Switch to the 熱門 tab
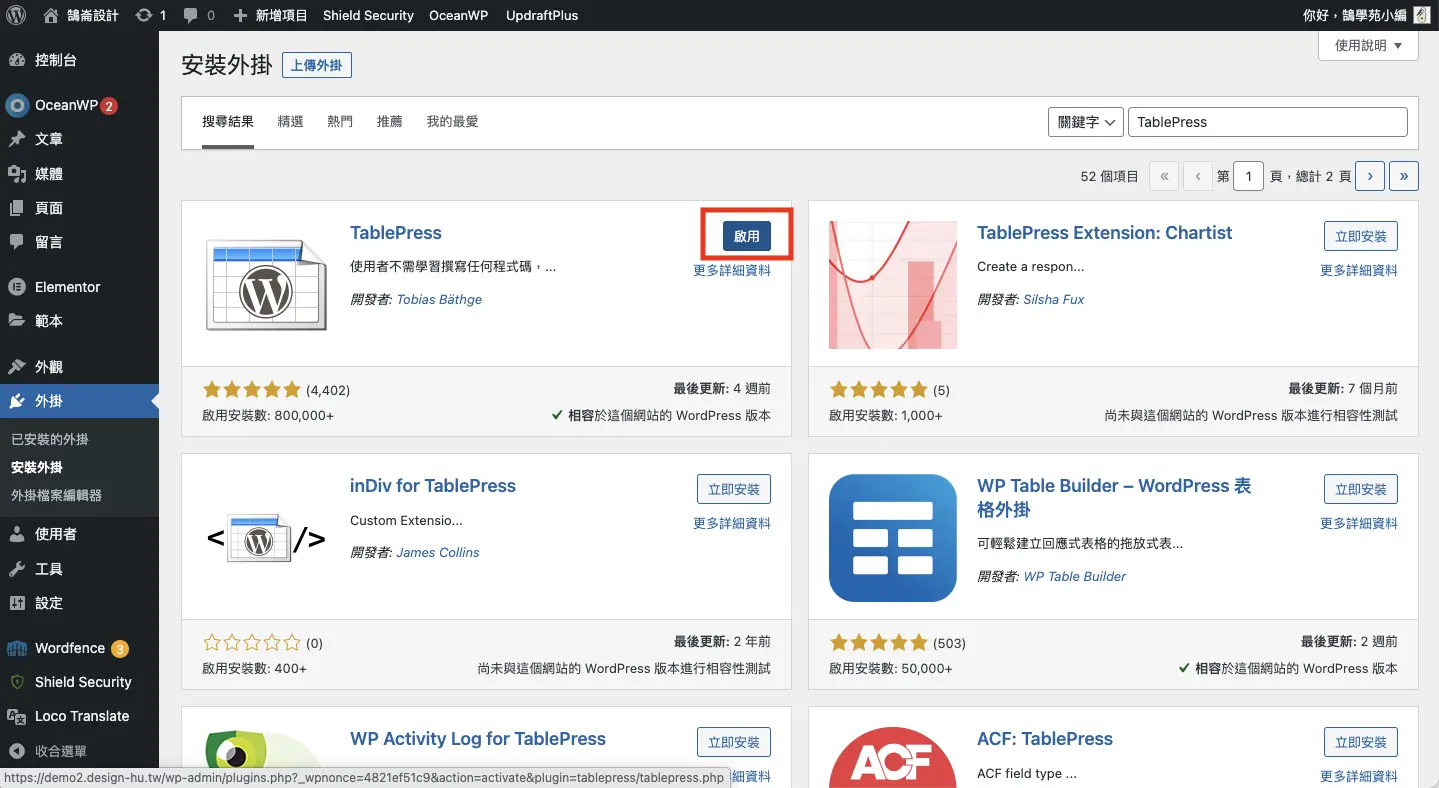 coord(340,122)
